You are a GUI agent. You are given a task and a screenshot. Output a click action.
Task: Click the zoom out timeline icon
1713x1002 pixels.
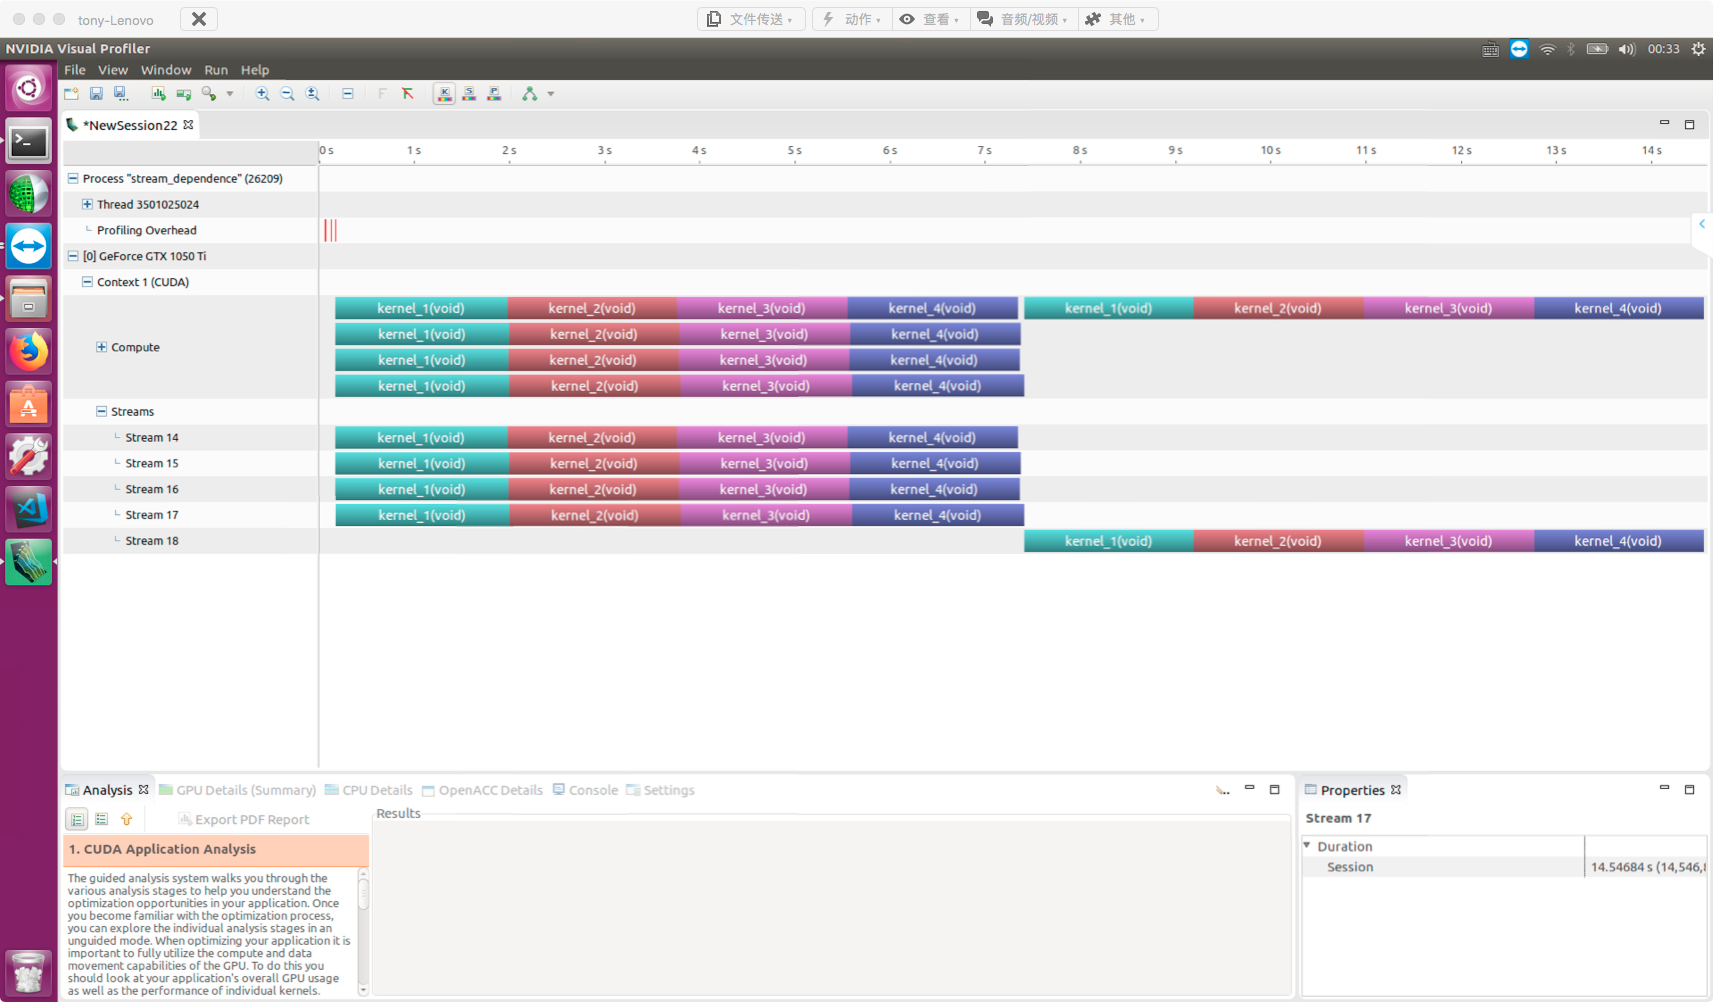[287, 94]
